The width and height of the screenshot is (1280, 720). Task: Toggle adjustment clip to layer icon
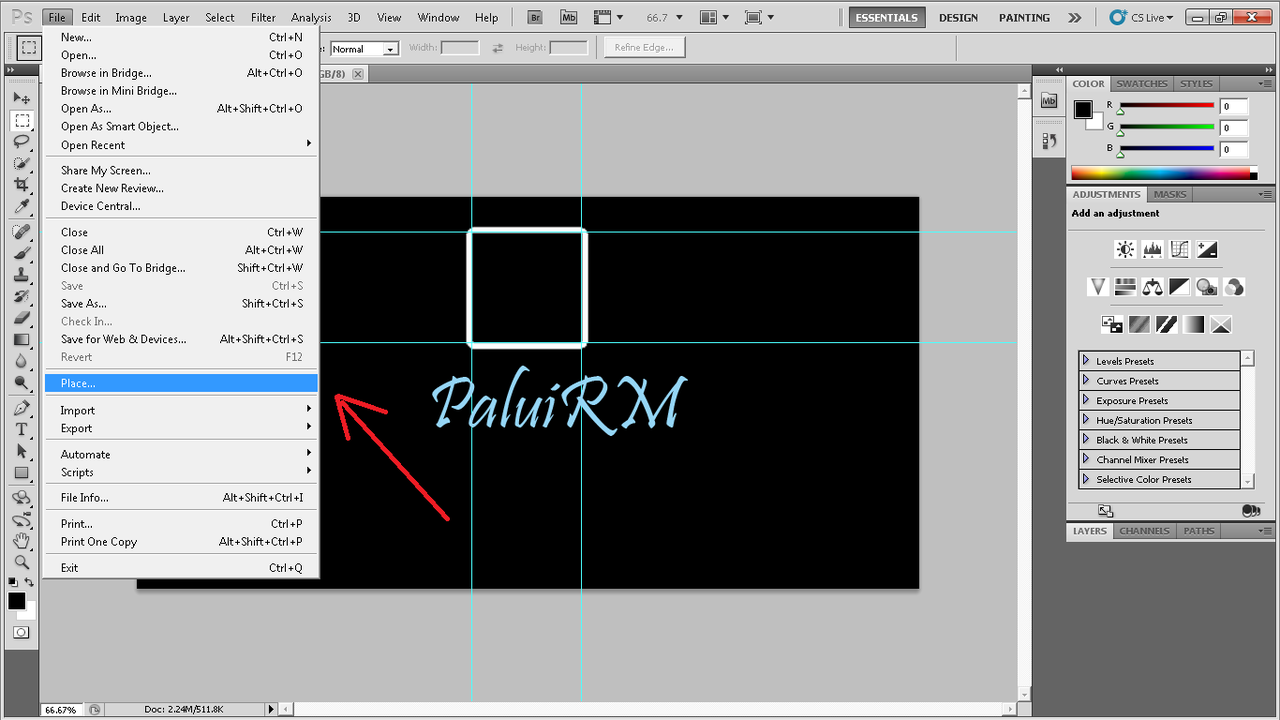(x=1250, y=510)
